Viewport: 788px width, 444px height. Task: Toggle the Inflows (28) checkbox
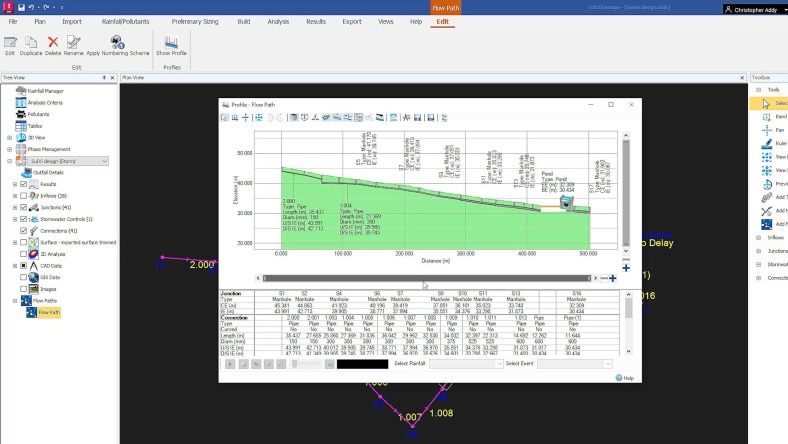point(23,196)
